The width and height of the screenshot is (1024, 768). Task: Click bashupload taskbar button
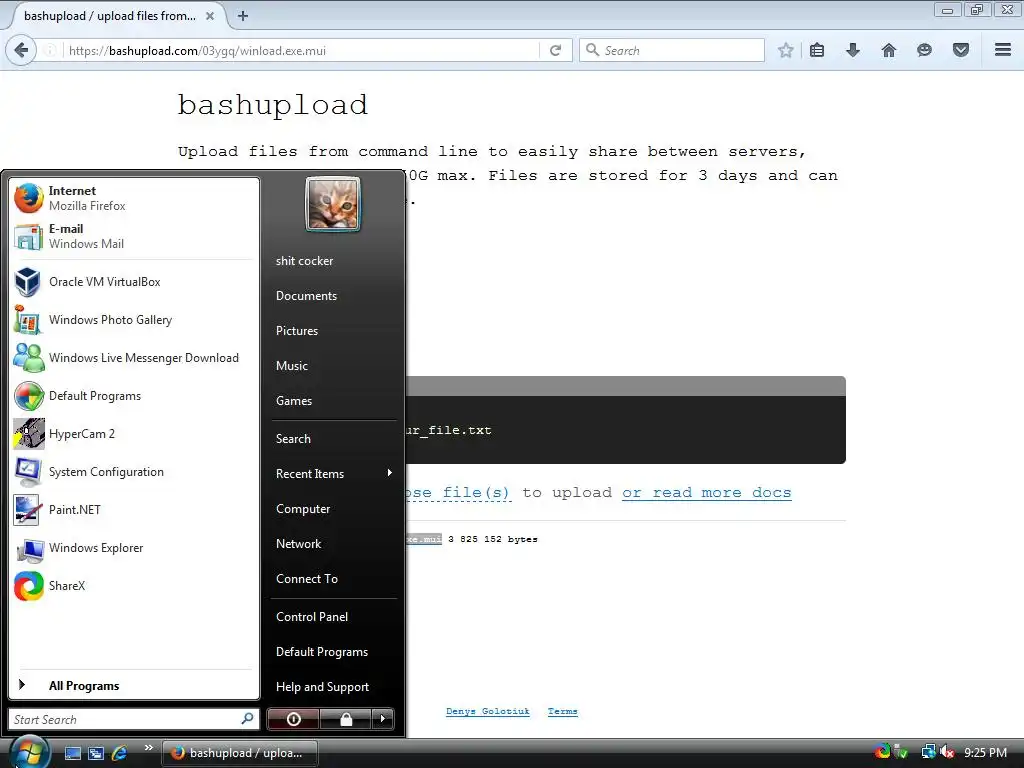coord(240,753)
